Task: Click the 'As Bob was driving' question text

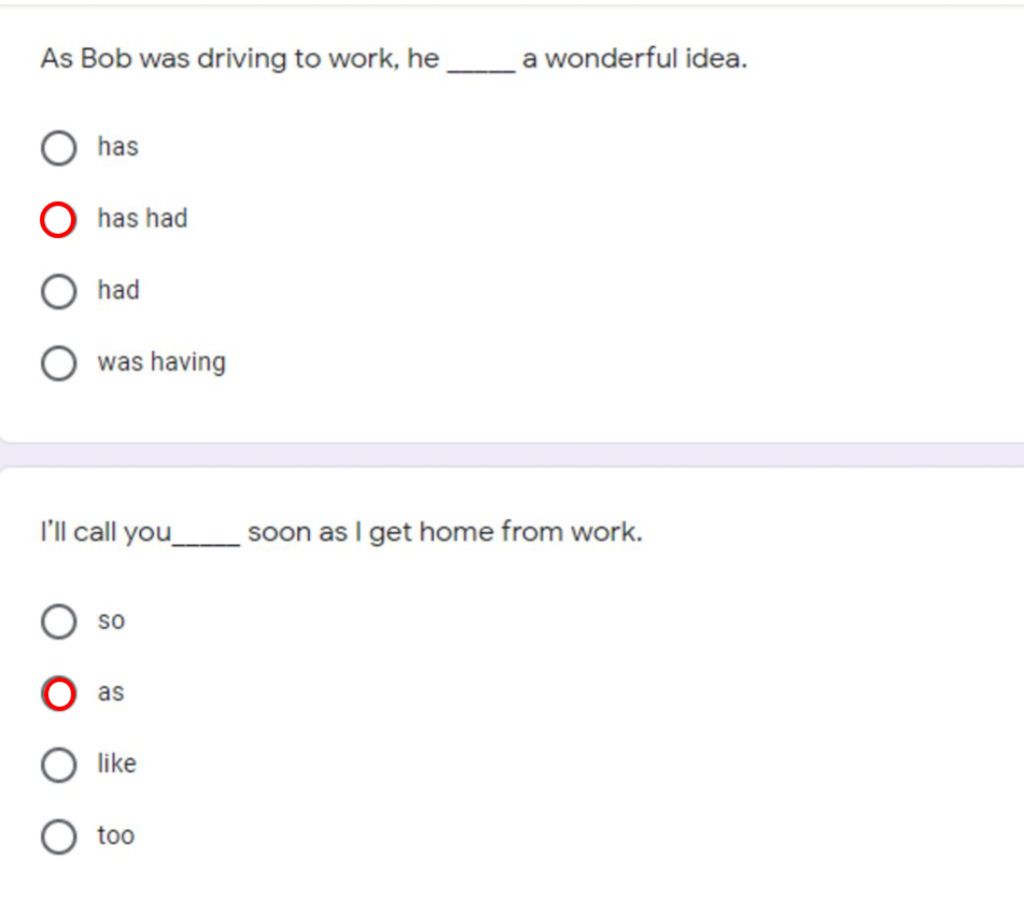Action: 394,59
